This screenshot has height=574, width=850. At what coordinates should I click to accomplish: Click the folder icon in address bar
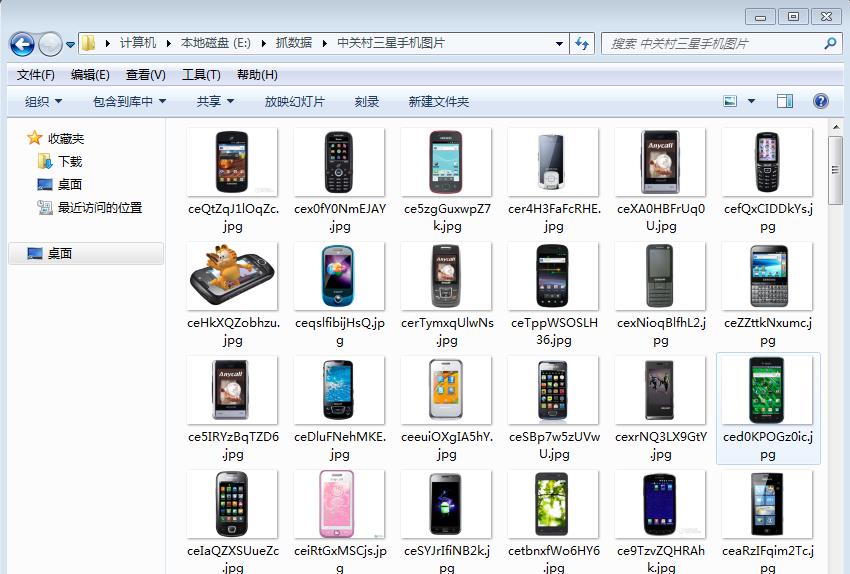88,43
